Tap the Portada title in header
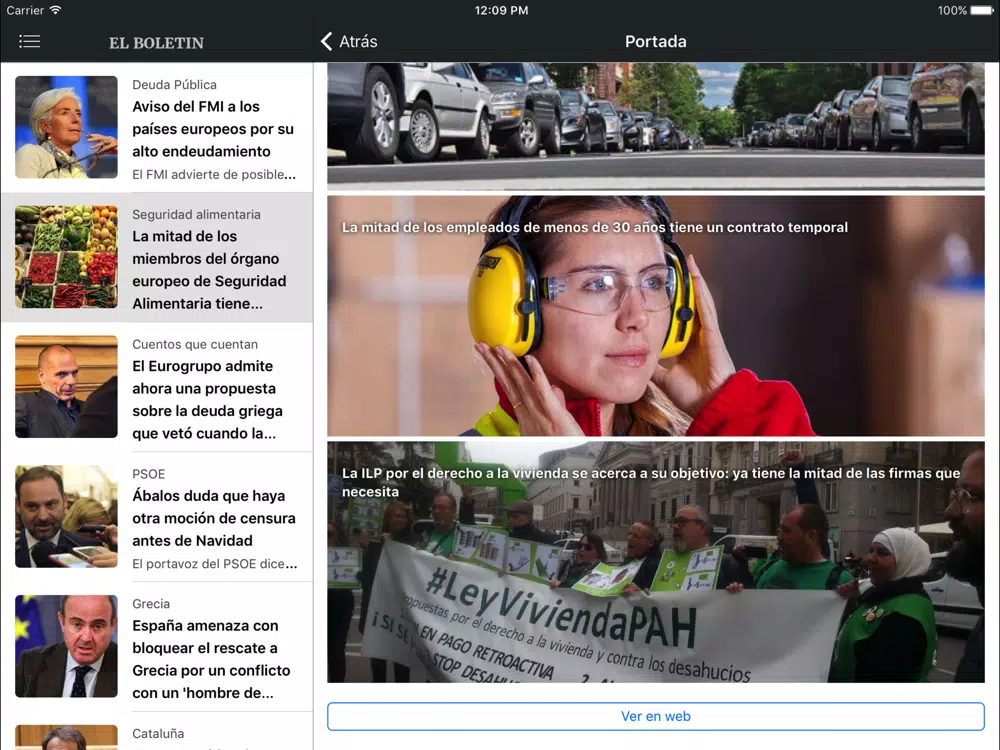The width and height of the screenshot is (1000, 750). tap(656, 41)
